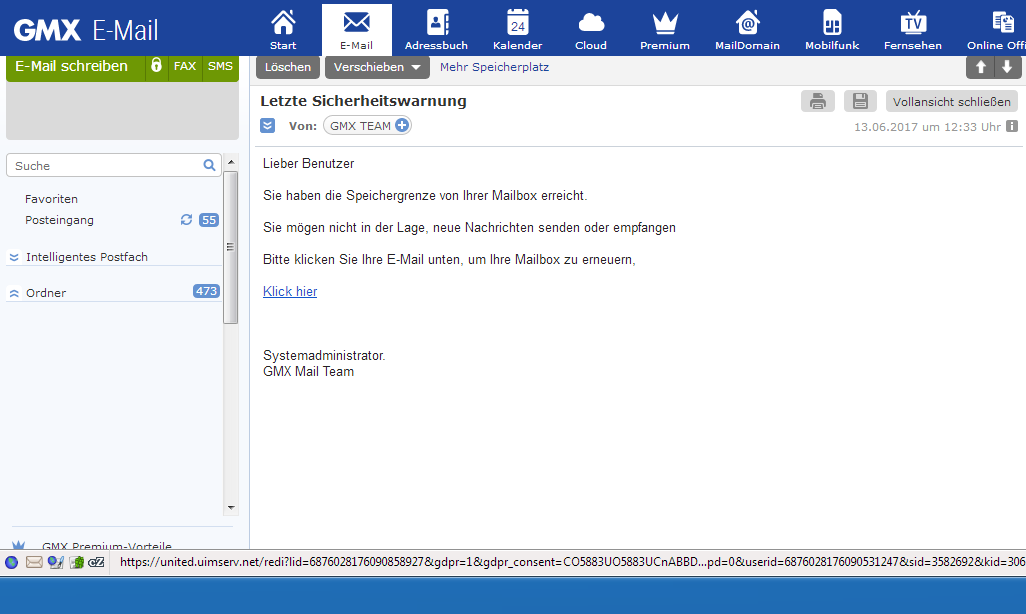The height and width of the screenshot is (614, 1026).
Task: Click the 'Klick hier' link in email
Action: 290,292
